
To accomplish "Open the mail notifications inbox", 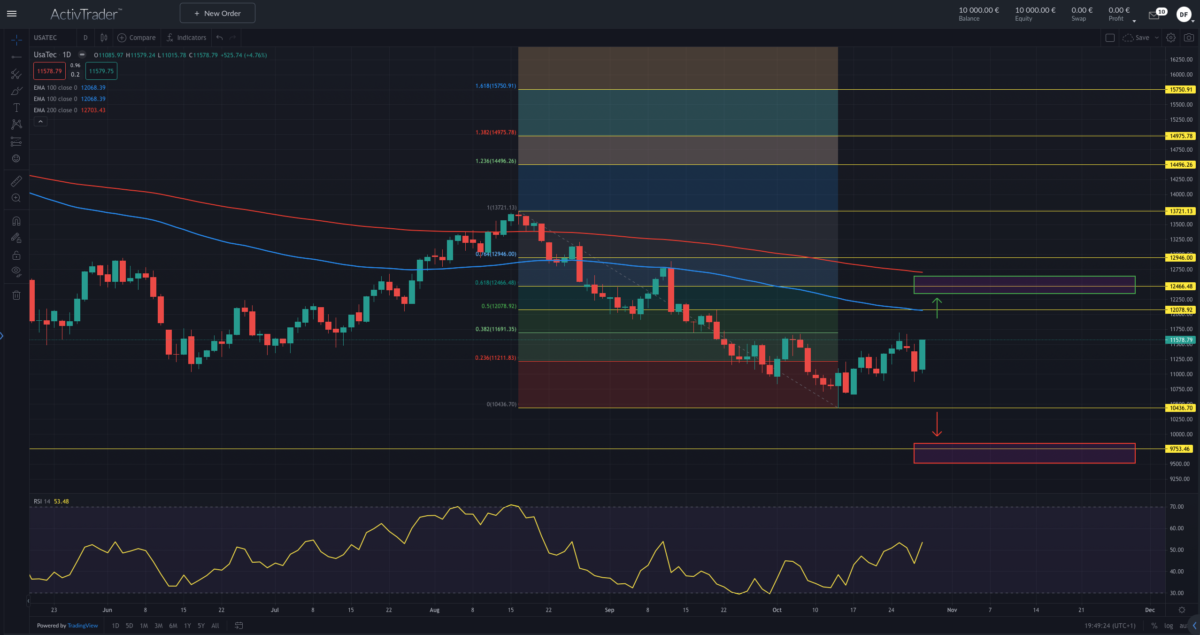I will [x=1154, y=14].
